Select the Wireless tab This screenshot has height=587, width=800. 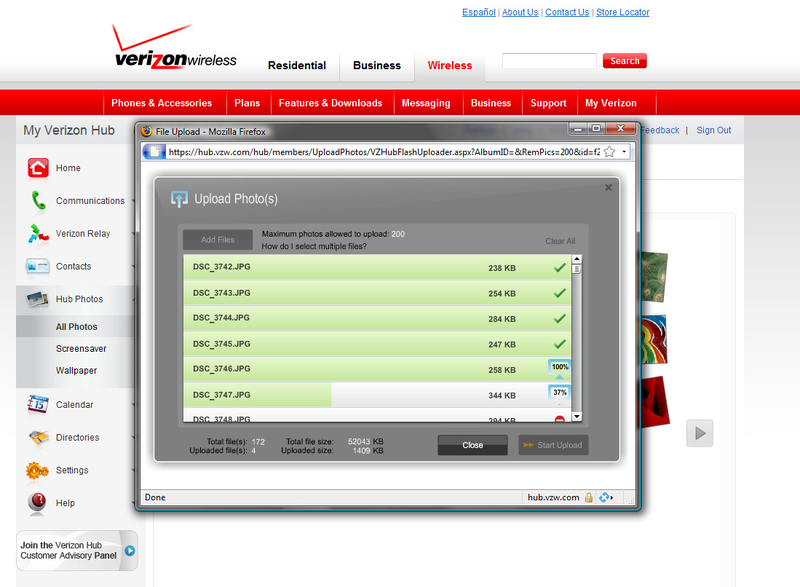pyautogui.click(x=450, y=65)
